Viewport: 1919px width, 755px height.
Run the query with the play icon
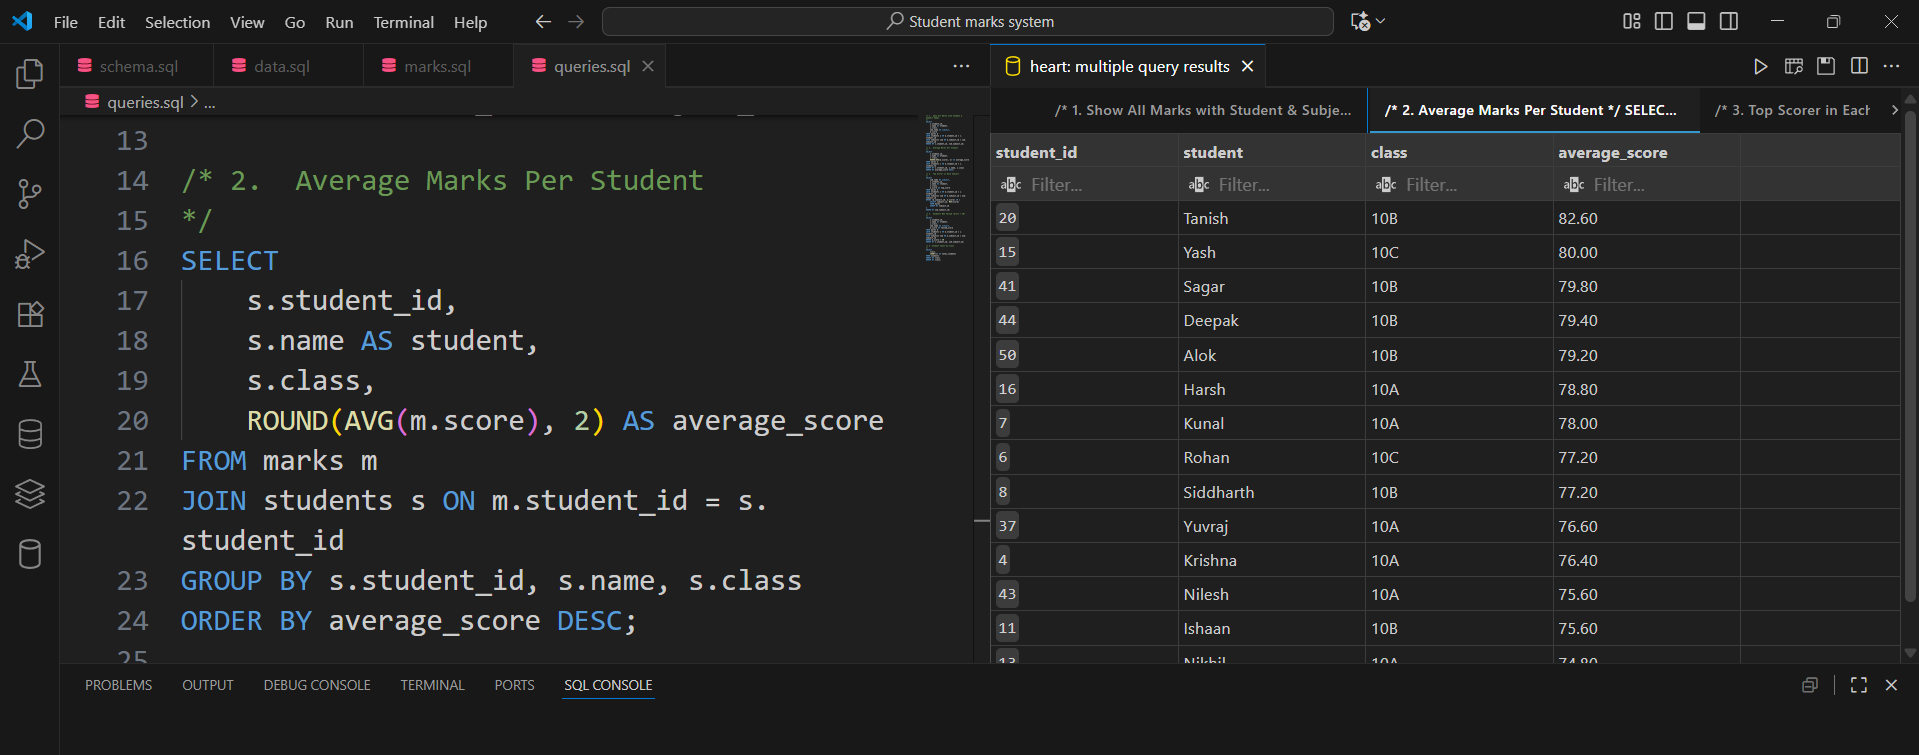[x=1761, y=66]
